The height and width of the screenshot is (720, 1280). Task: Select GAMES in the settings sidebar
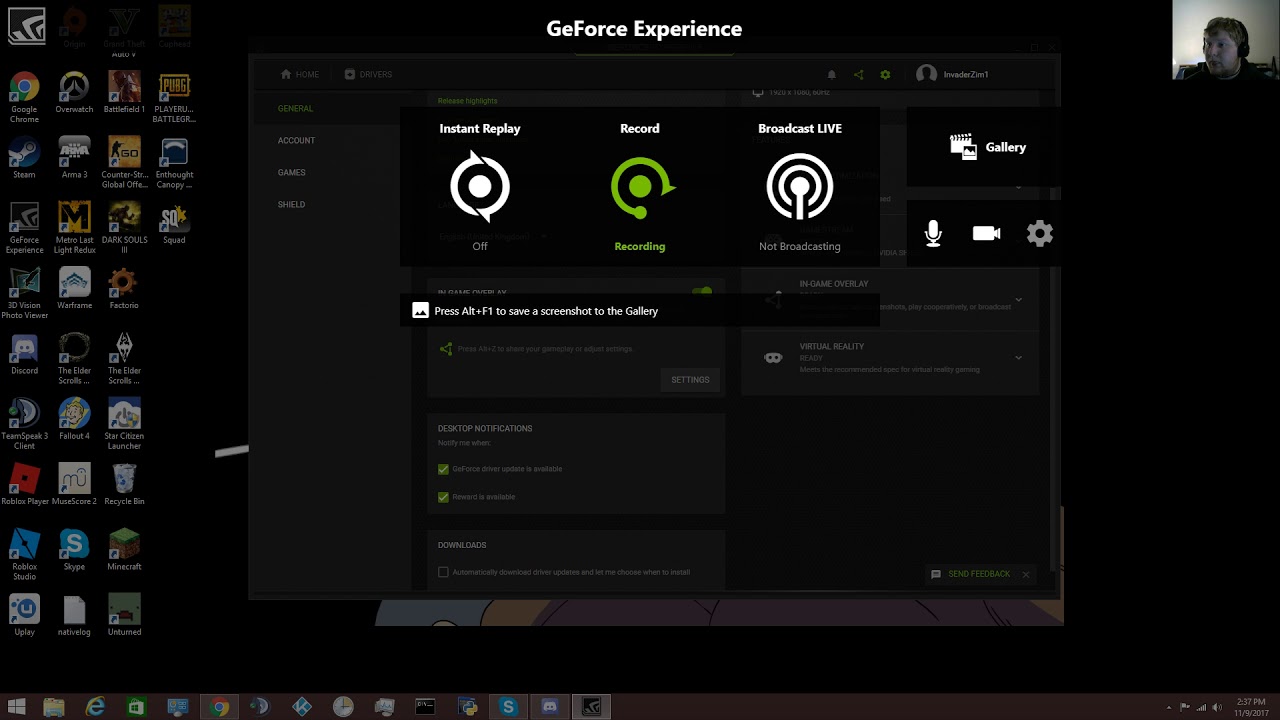pyautogui.click(x=291, y=172)
